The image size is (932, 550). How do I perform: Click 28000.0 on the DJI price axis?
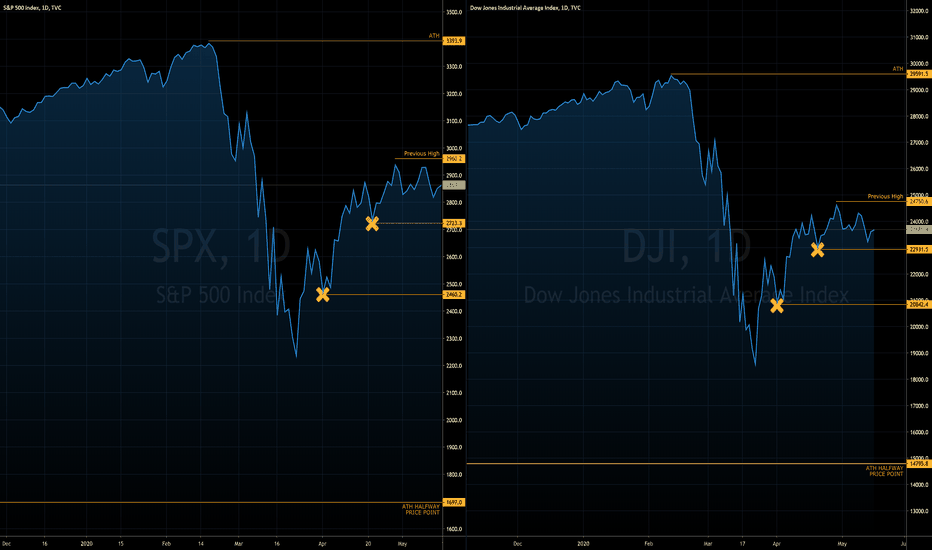(919, 117)
